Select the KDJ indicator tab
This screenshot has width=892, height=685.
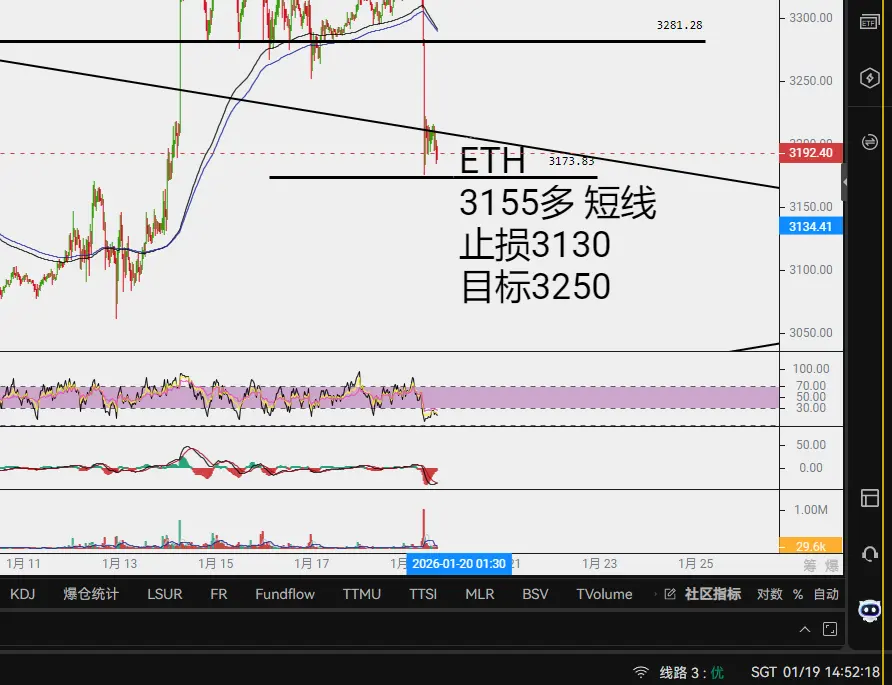tap(23, 594)
